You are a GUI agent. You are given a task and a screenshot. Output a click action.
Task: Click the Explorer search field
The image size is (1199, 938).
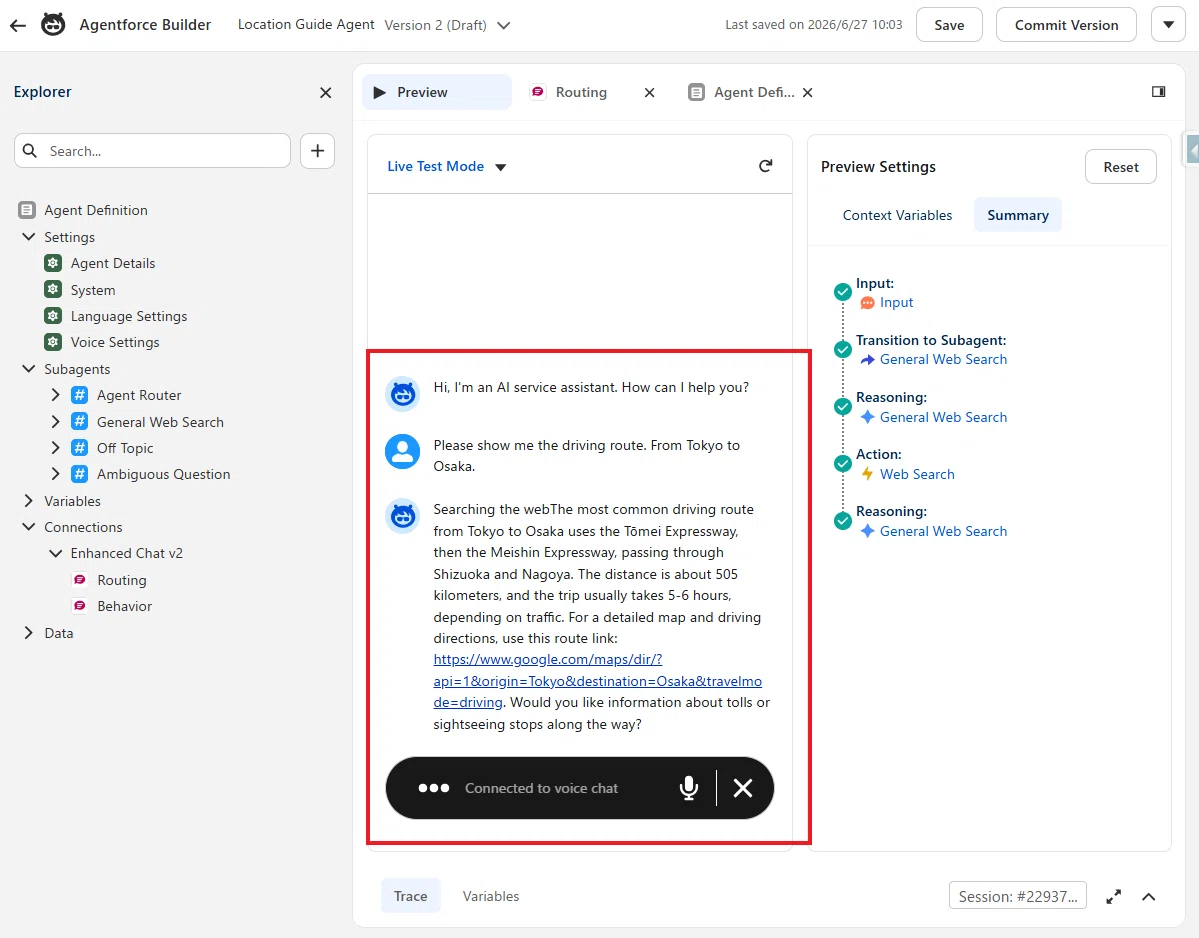pos(152,151)
